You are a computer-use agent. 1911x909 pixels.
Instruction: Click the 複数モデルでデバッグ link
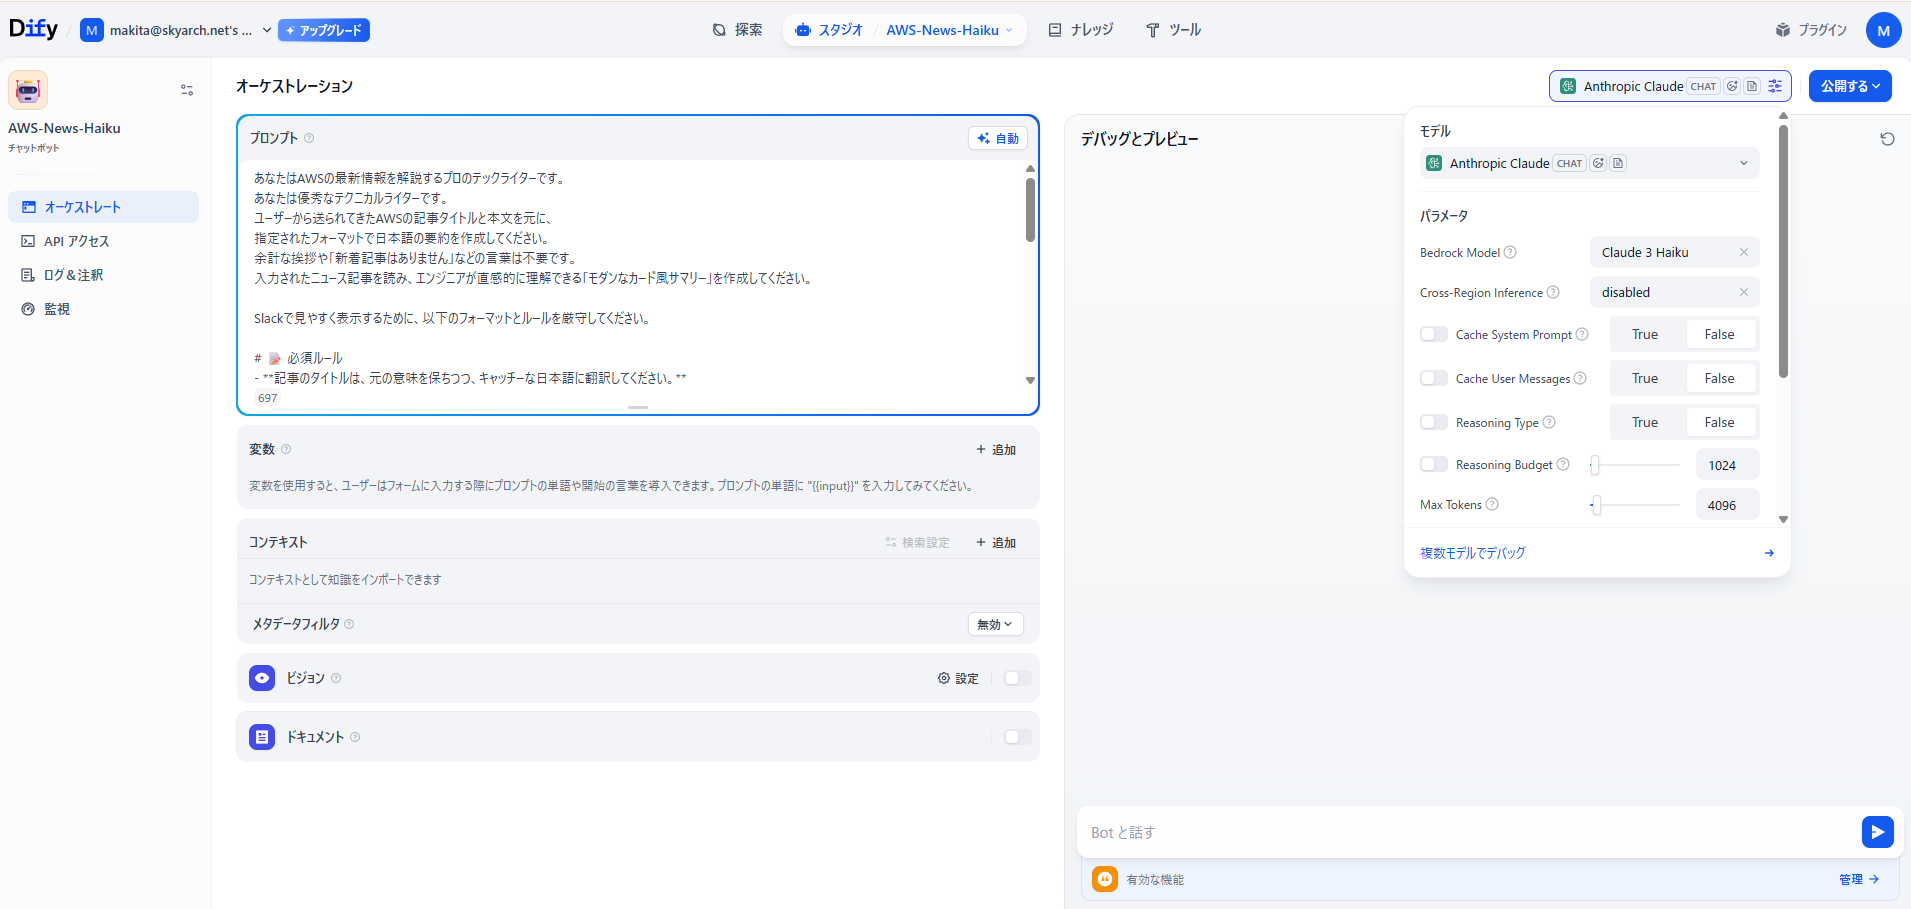1473,553
